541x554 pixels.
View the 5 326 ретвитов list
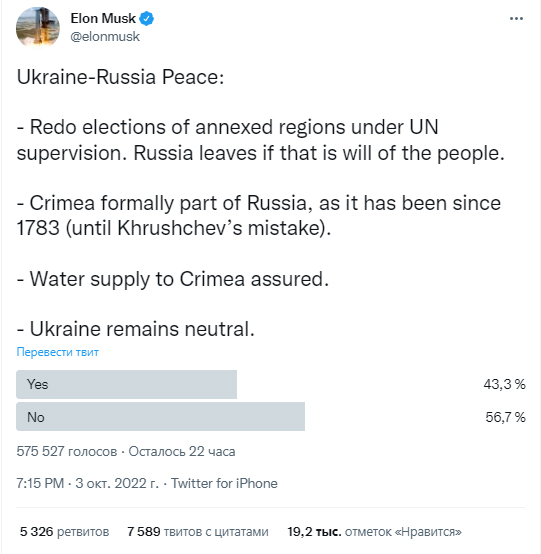pos(64,531)
